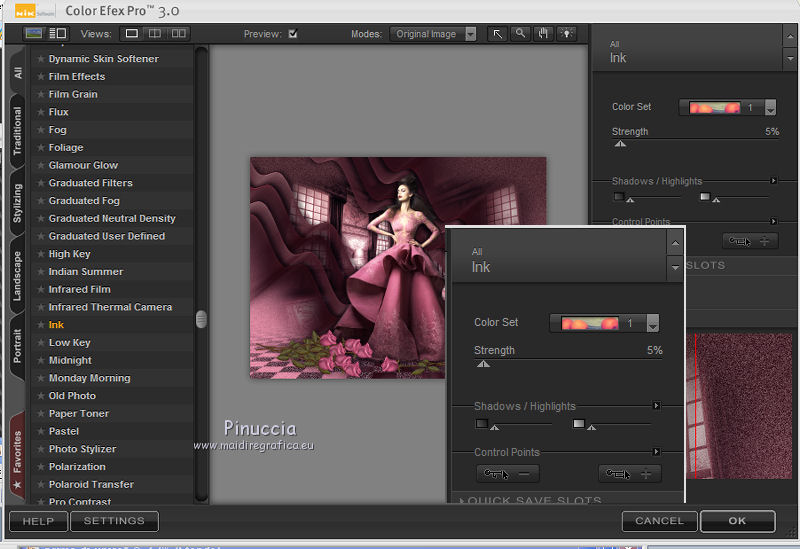Open the Landscape filter category tab
800x549 pixels.
pyautogui.click(x=17, y=277)
